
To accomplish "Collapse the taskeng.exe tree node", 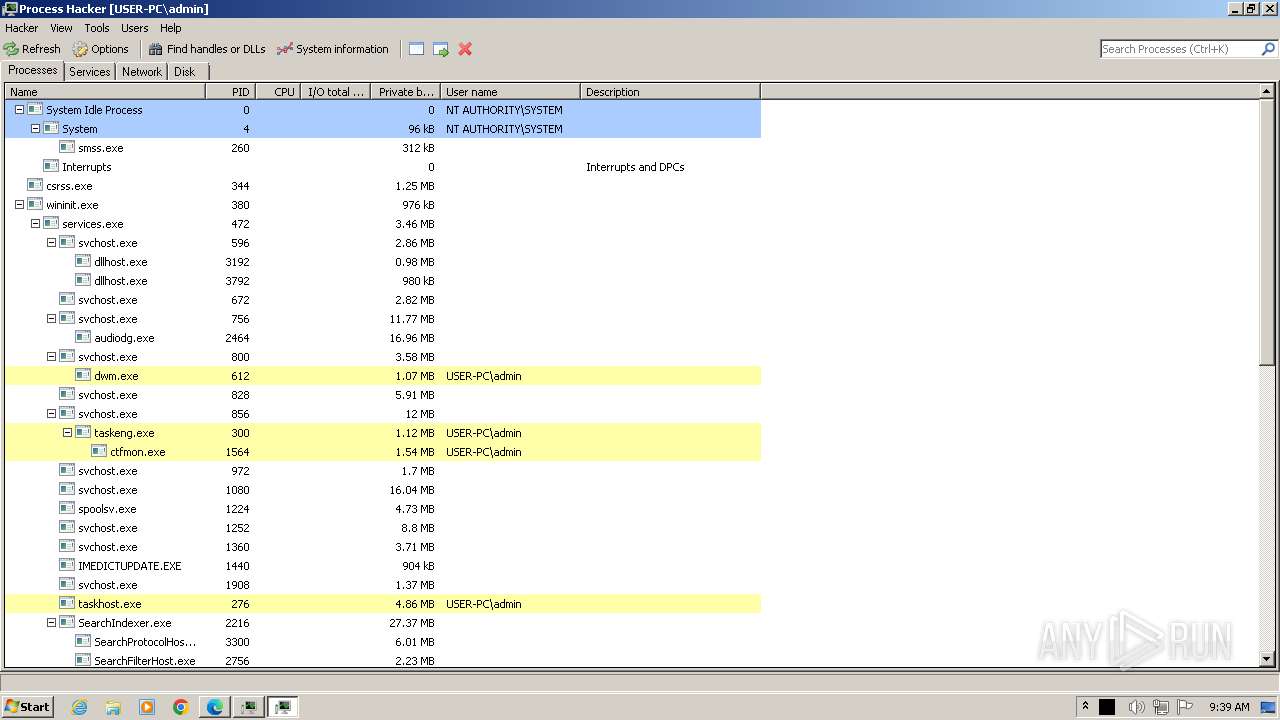I will (67, 433).
